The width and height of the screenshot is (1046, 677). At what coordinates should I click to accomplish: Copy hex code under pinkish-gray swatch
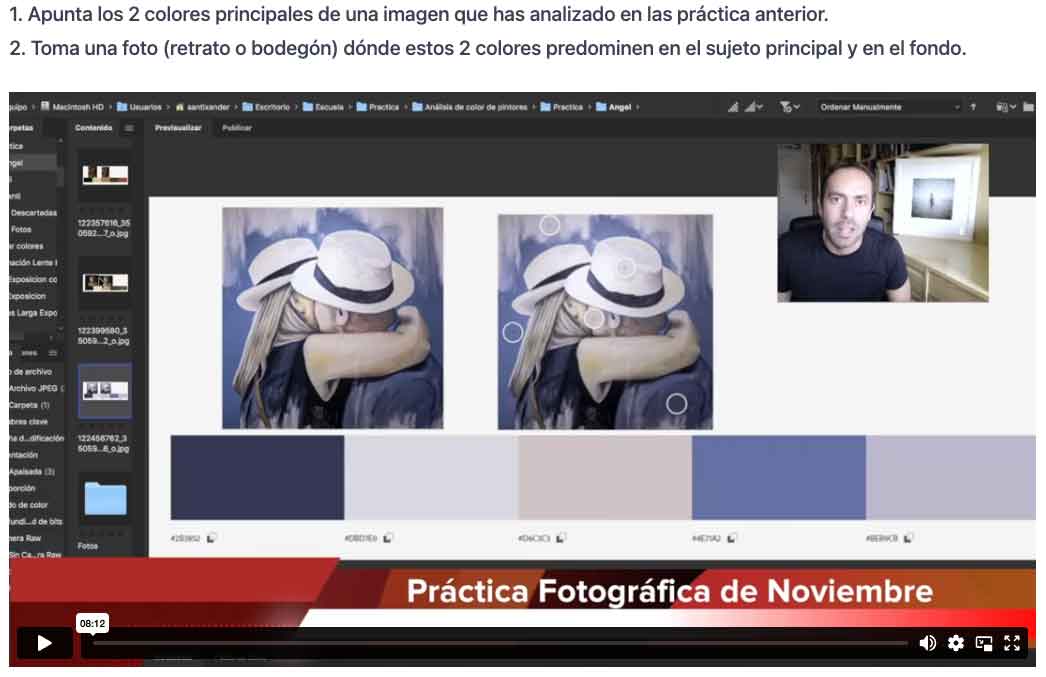(562, 538)
